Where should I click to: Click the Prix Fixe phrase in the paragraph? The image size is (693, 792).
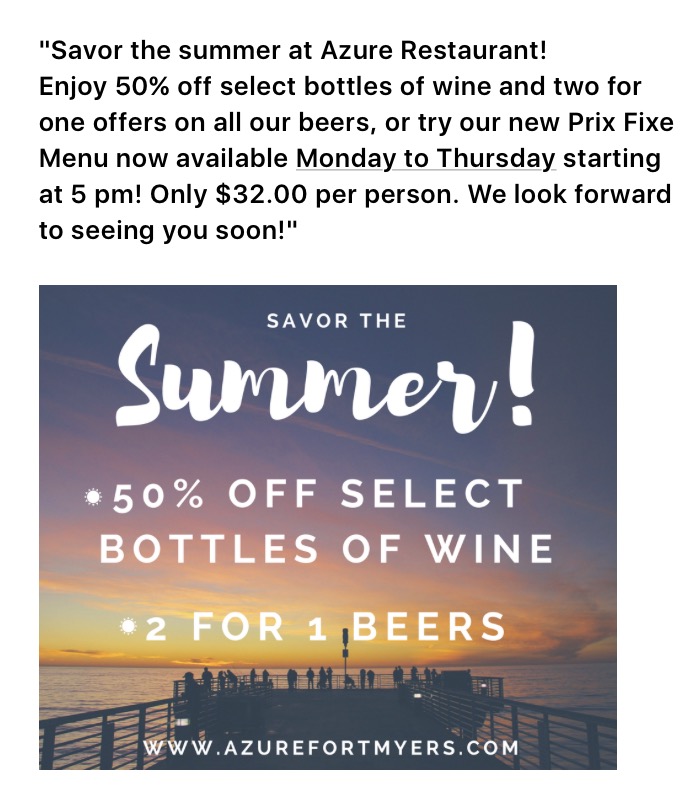[621, 123]
